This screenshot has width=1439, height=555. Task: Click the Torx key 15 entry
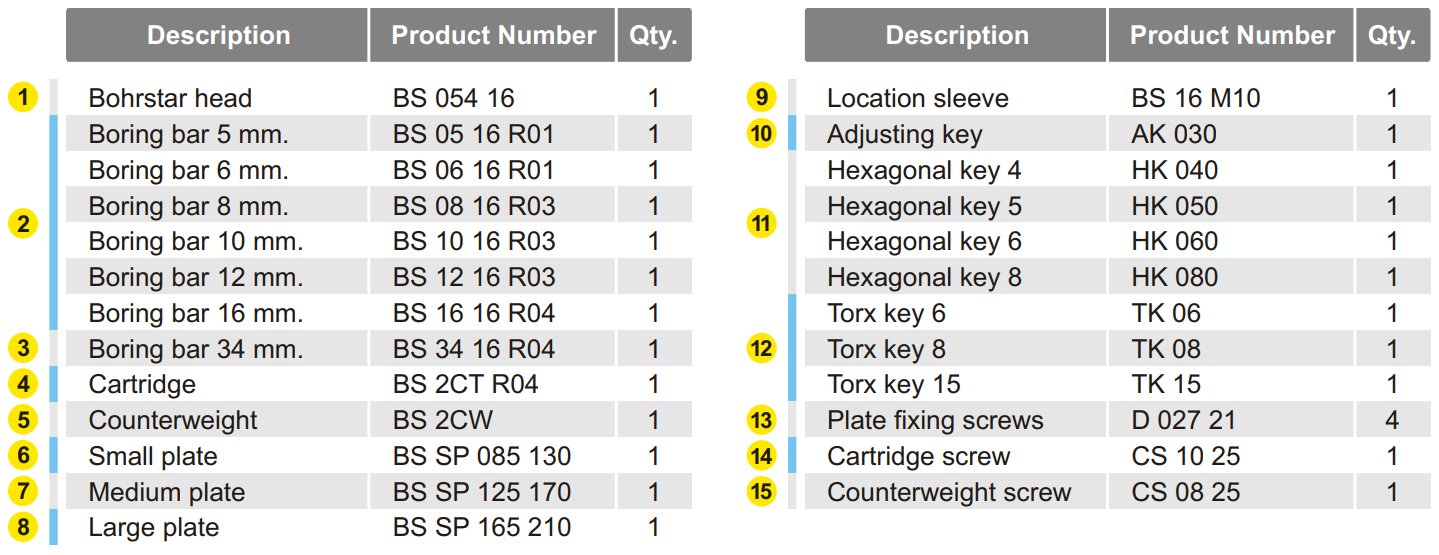click(894, 384)
